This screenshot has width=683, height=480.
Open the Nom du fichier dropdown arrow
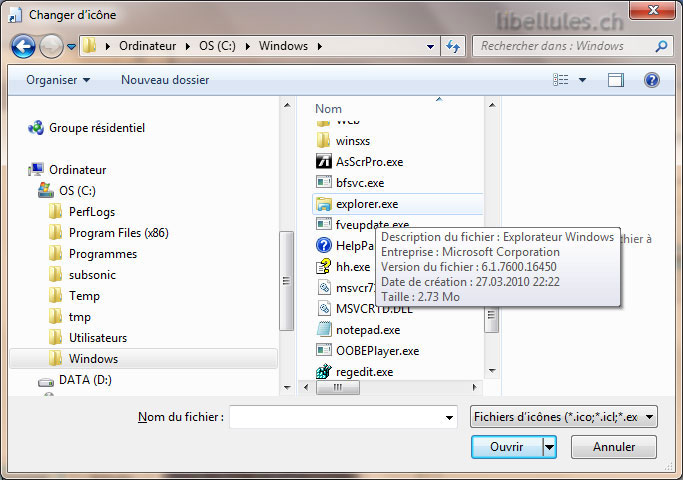click(x=449, y=418)
